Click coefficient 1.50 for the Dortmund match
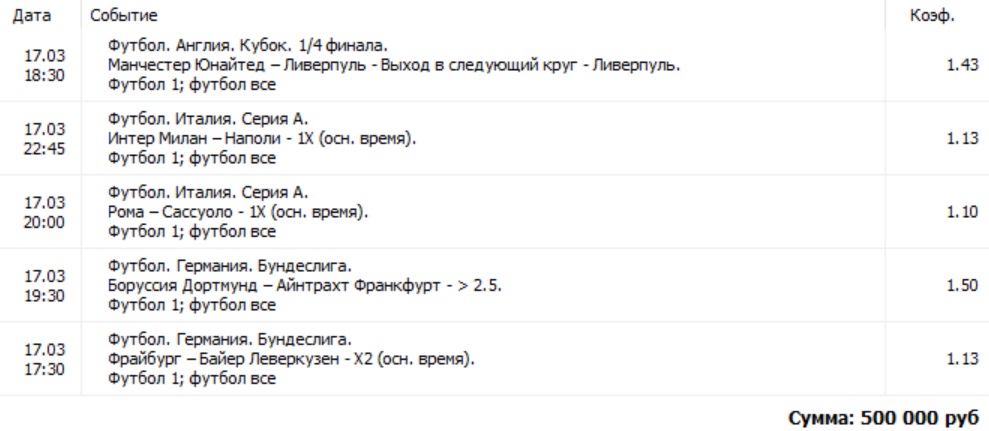Screen dimensions: 989x431 pos(963,286)
